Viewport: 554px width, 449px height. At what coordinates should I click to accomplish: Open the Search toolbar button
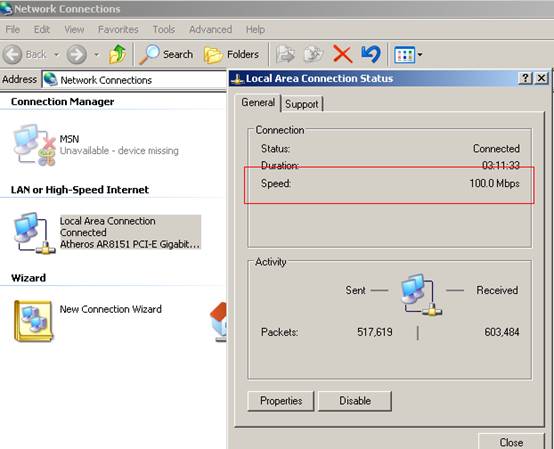tap(166, 54)
